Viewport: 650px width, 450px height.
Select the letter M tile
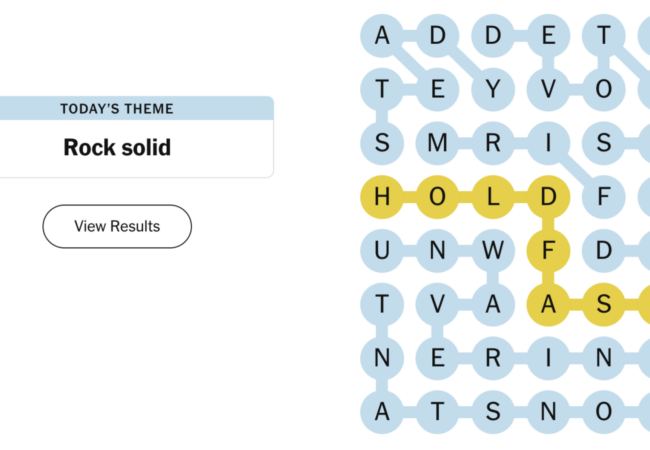437,143
